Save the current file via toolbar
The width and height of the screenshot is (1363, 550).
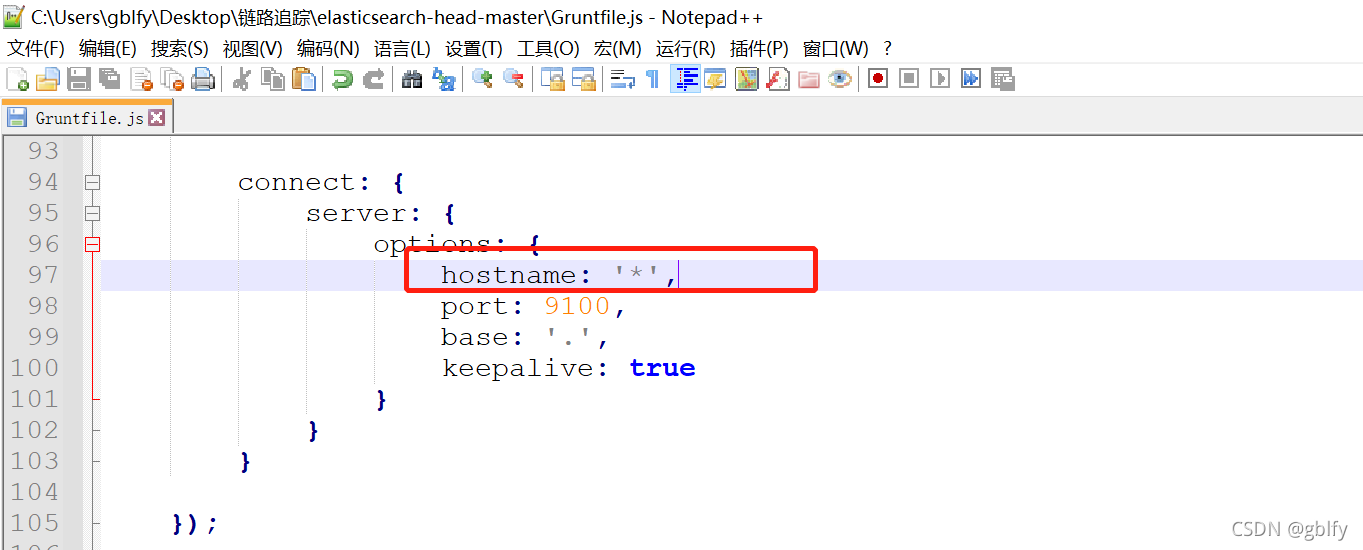79,79
